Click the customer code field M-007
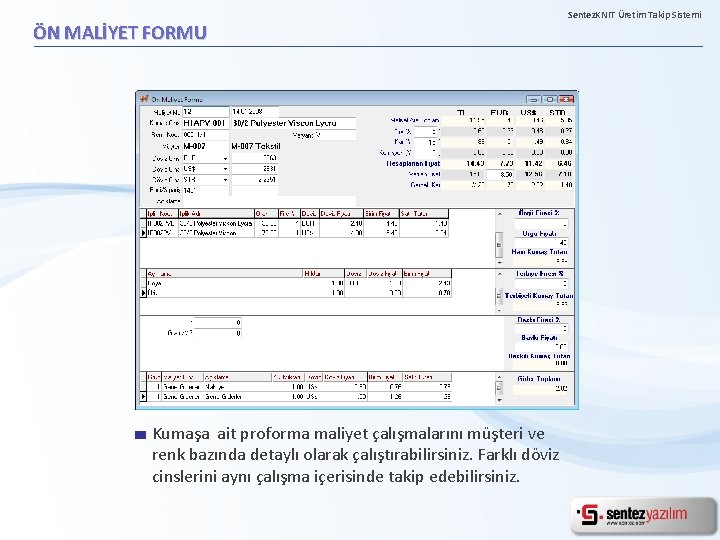Screen dimensions: 720x540 pyautogui.click(x=206, y=146)
